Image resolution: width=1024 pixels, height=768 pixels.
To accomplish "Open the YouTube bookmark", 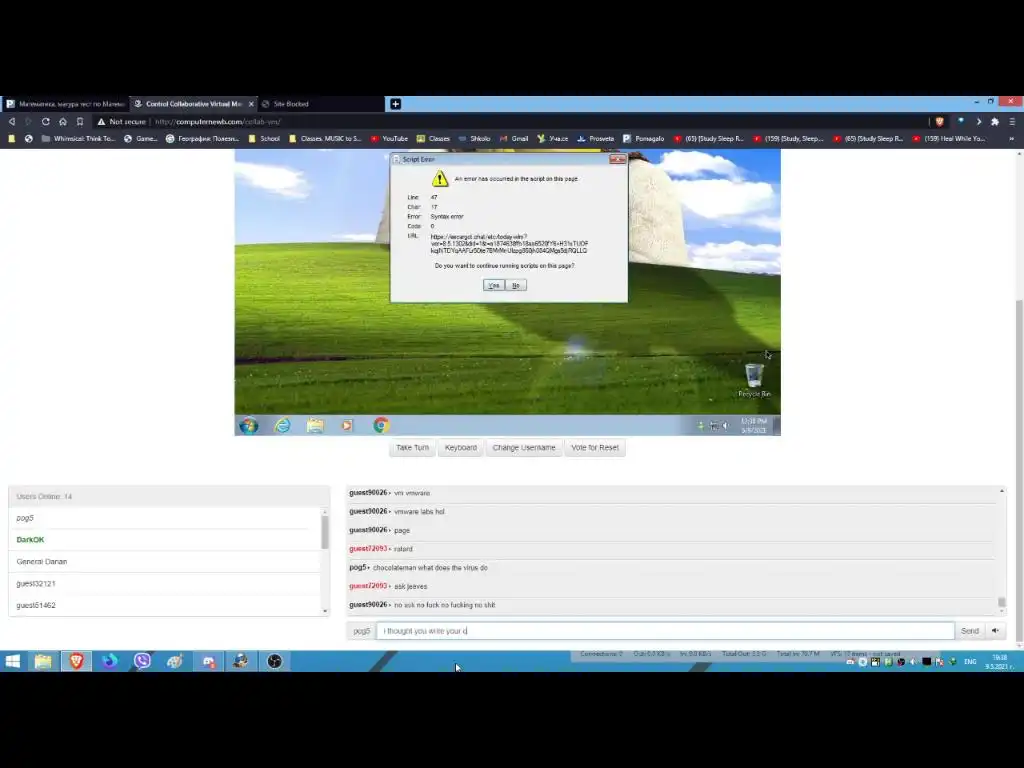I will pyautogui.click(x=389, y=138).
